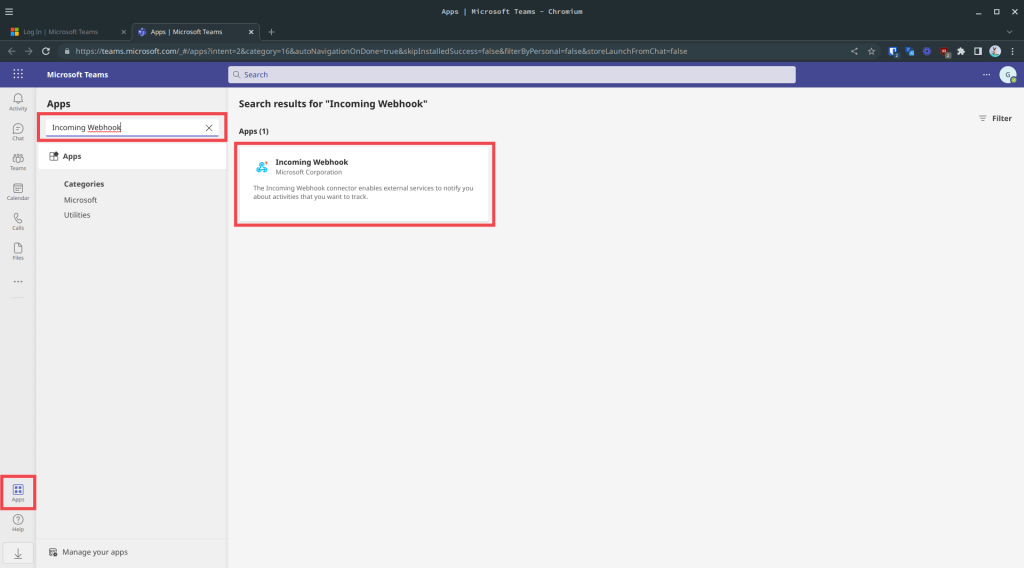
Task: Open the Apps sidebar icon
Action: 18,493
